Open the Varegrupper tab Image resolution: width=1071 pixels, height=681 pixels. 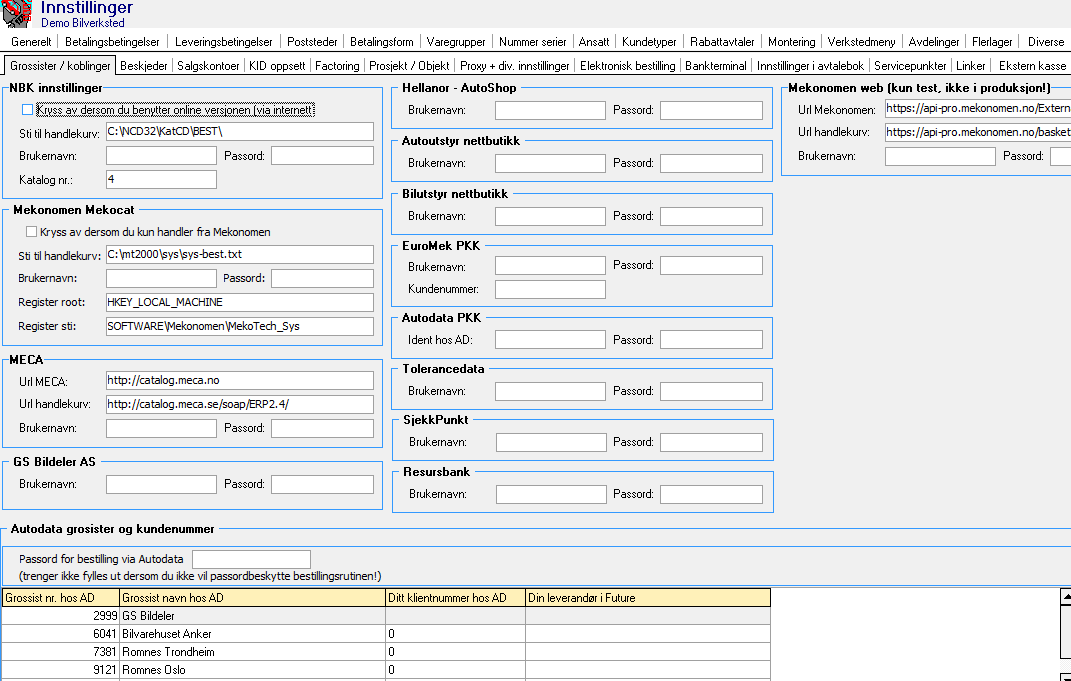pyautogui.click(x=456, y=42)
